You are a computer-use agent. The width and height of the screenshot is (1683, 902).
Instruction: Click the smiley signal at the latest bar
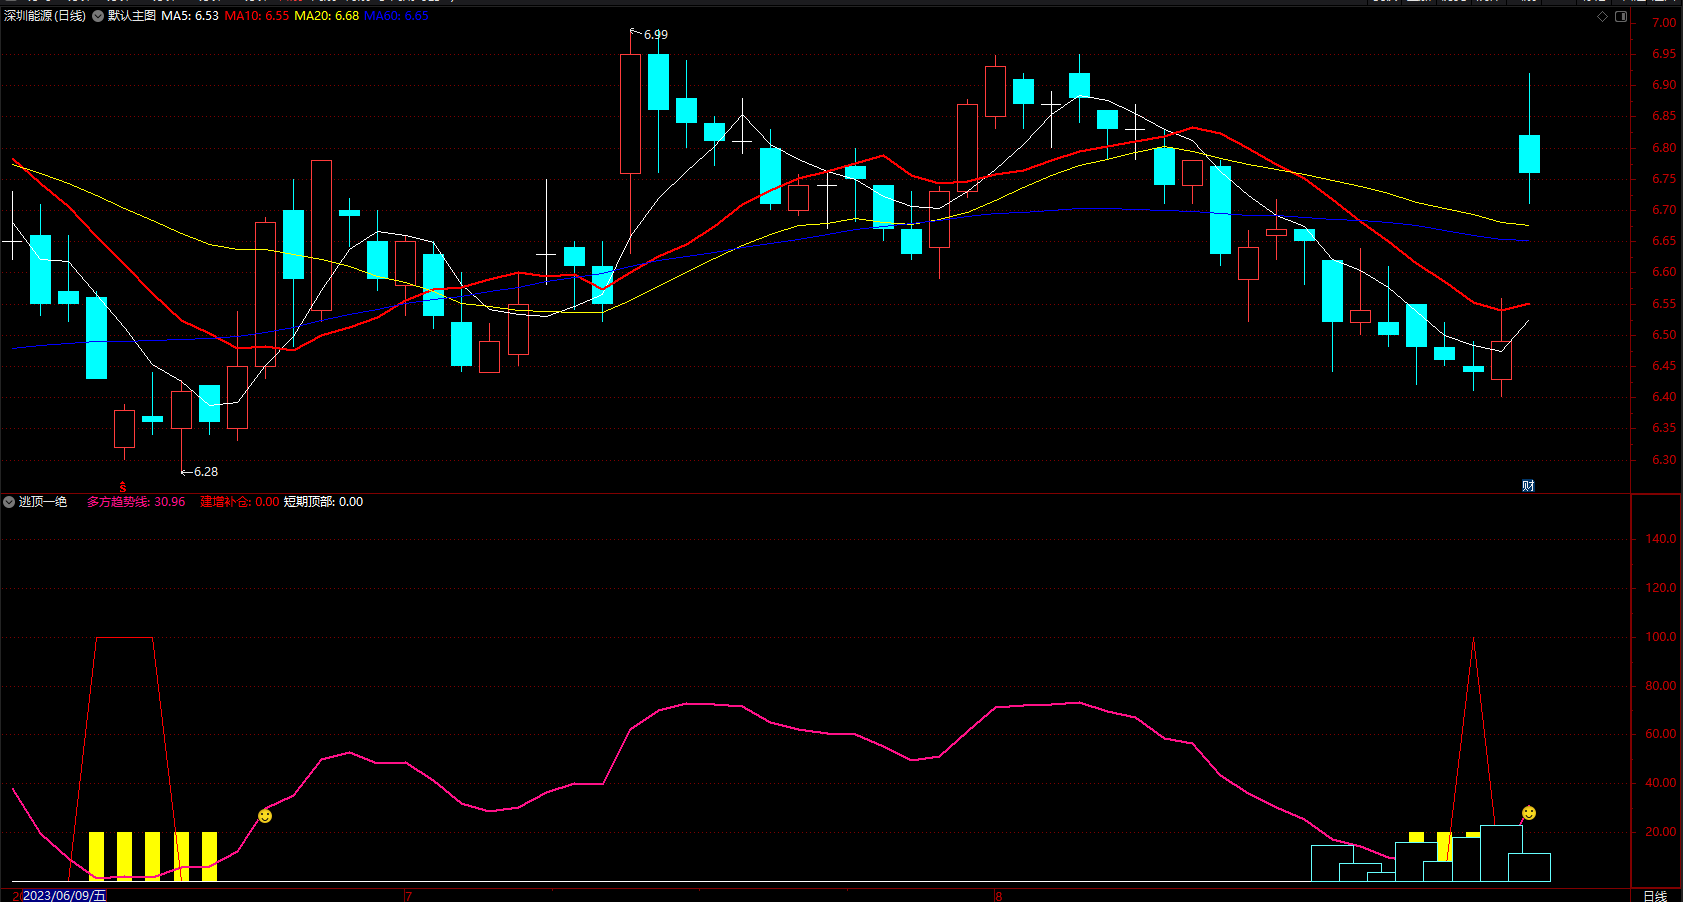click(x=1529, y=813)
